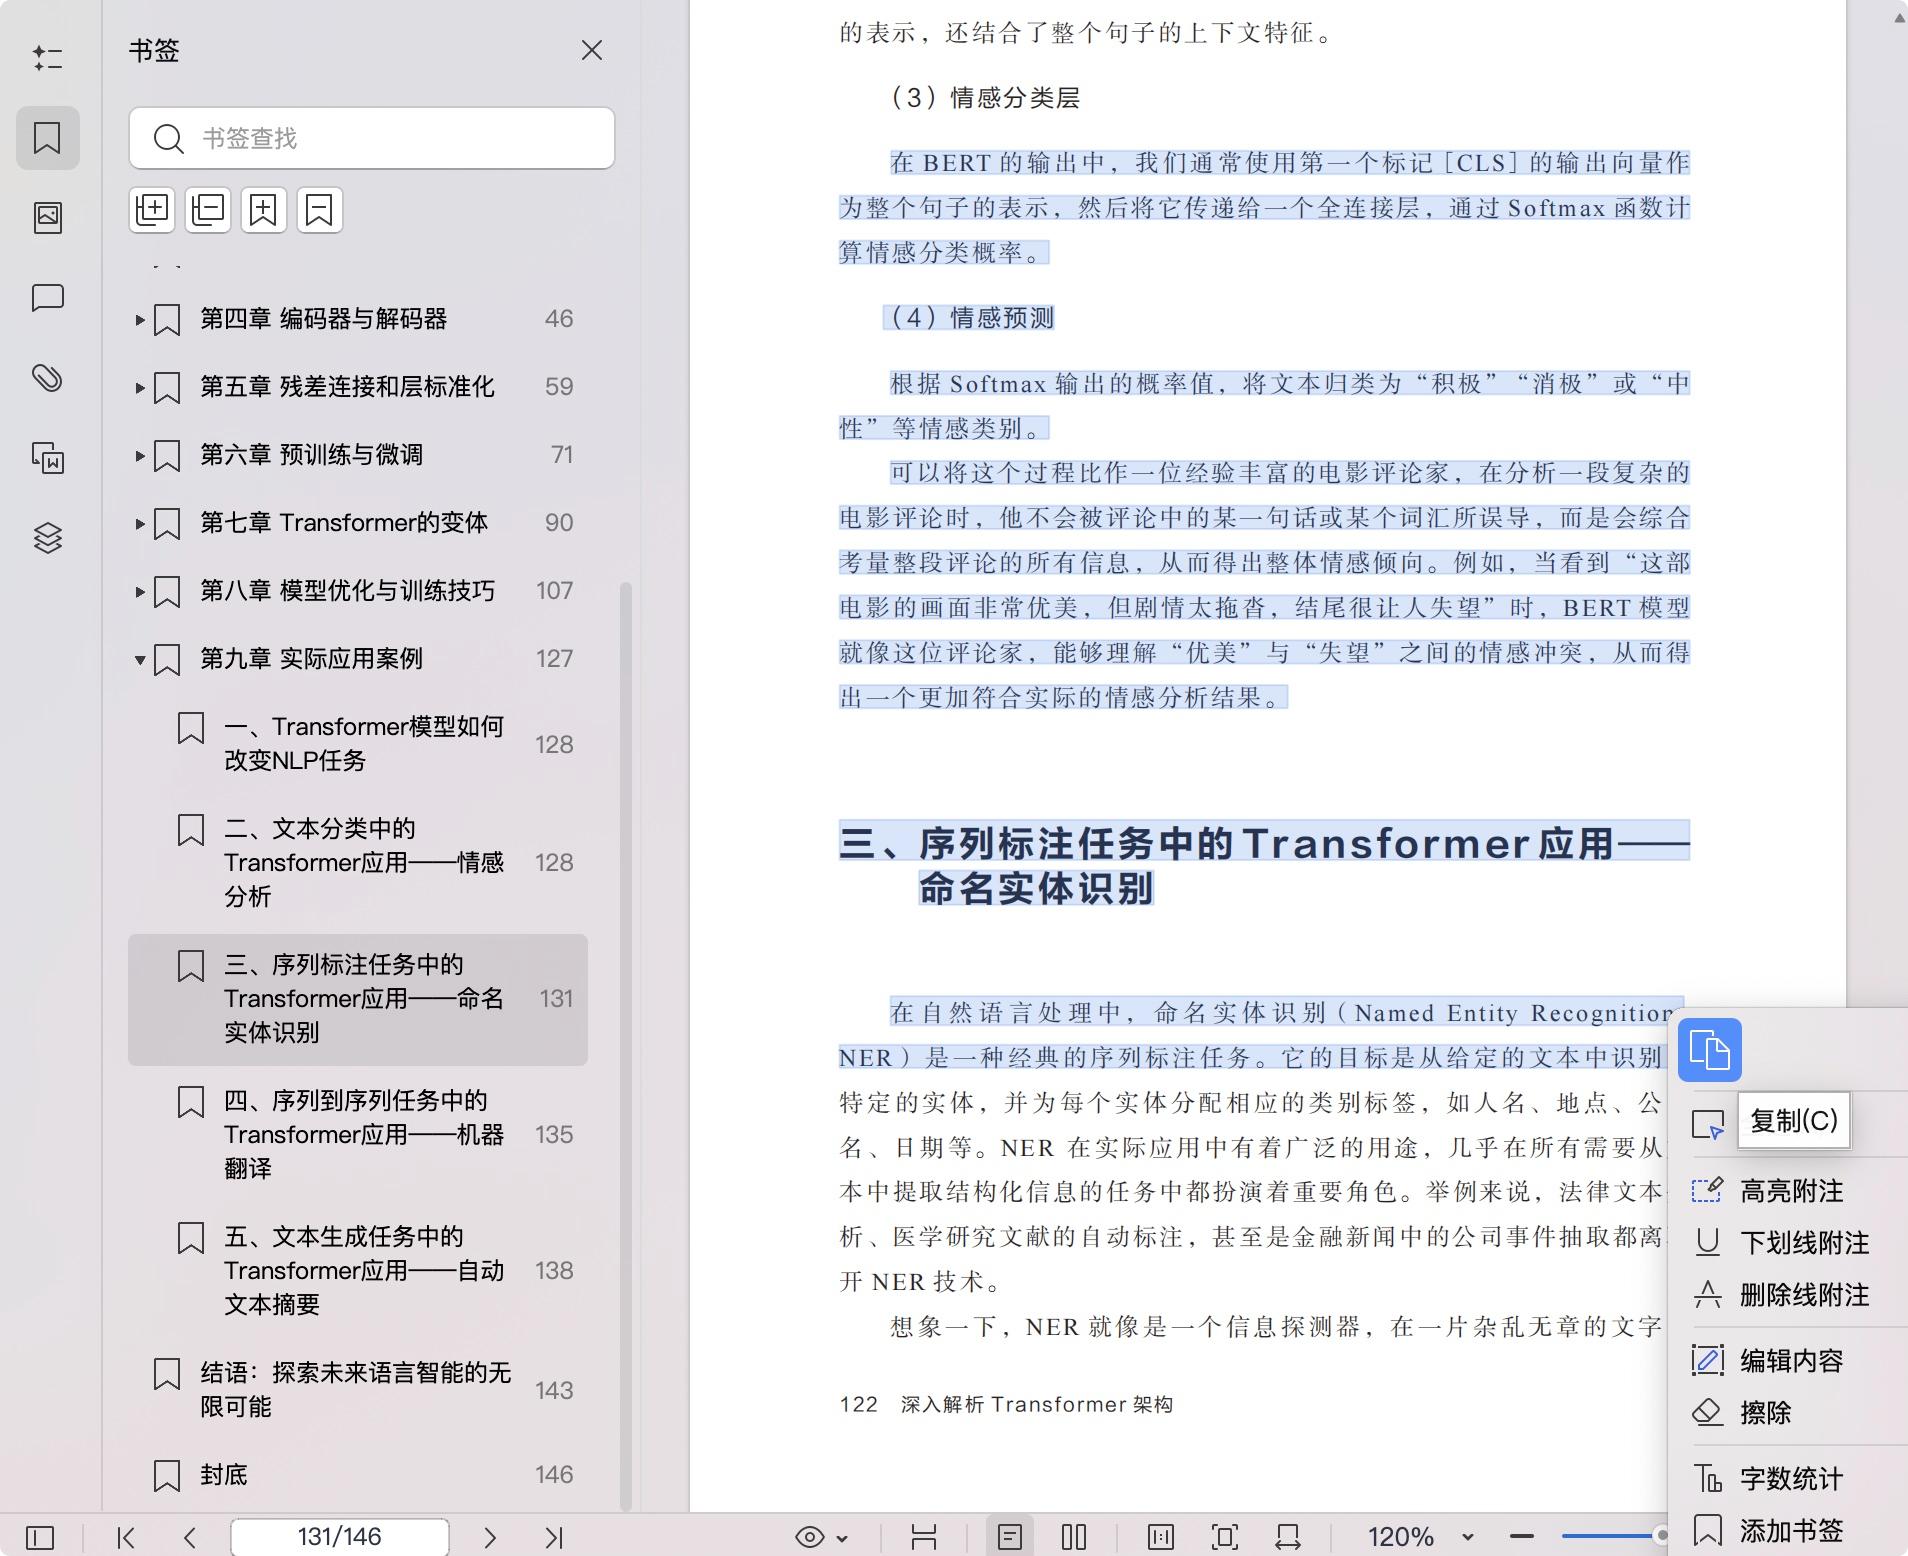Viewport: 1908px width, 1556px height.
Task: Click the bookmark panel vertical scrollbar
Action: click(x=626, y=1045)
